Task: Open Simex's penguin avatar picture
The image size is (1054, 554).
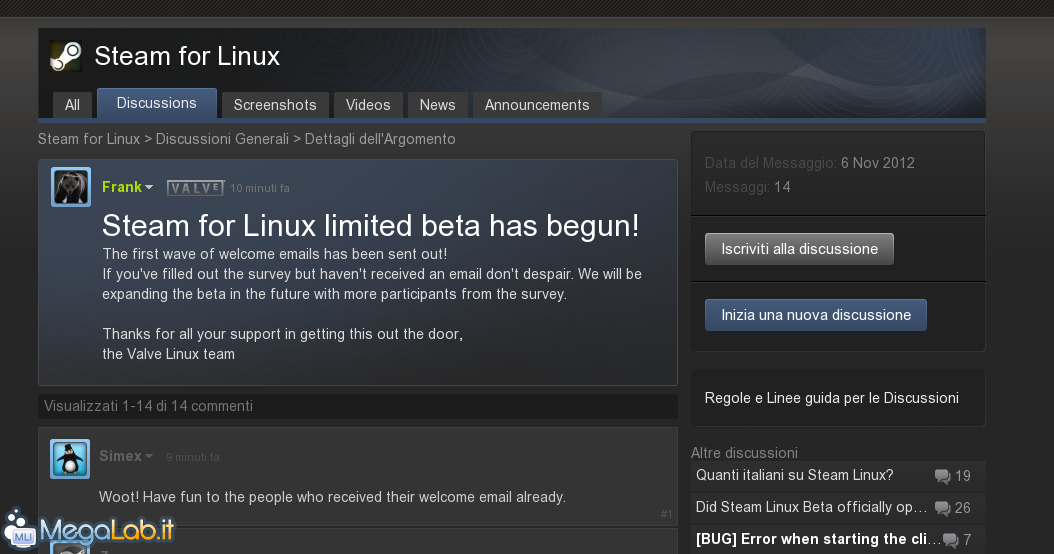Action: click(x=70, y=459)
